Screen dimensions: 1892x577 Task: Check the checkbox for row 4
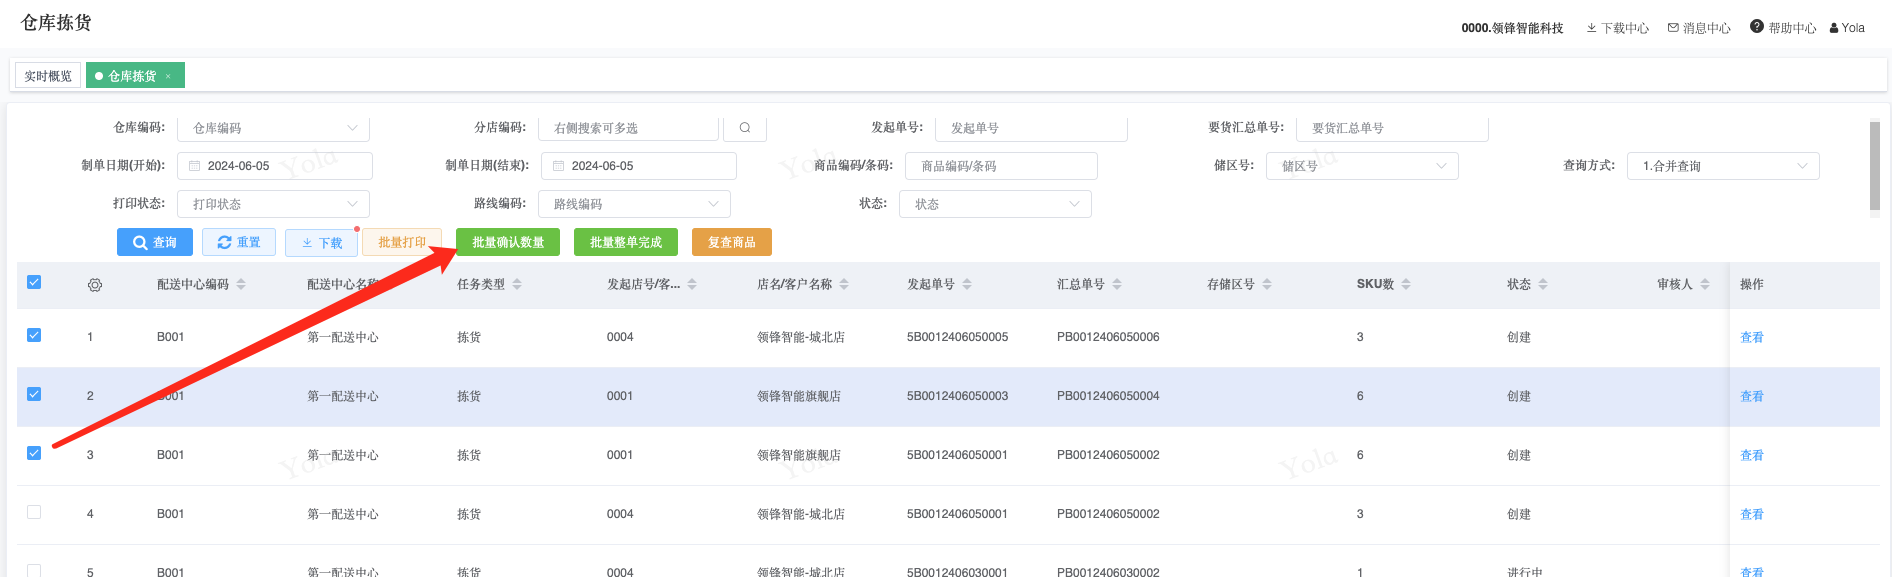click(x=34, y=513)
